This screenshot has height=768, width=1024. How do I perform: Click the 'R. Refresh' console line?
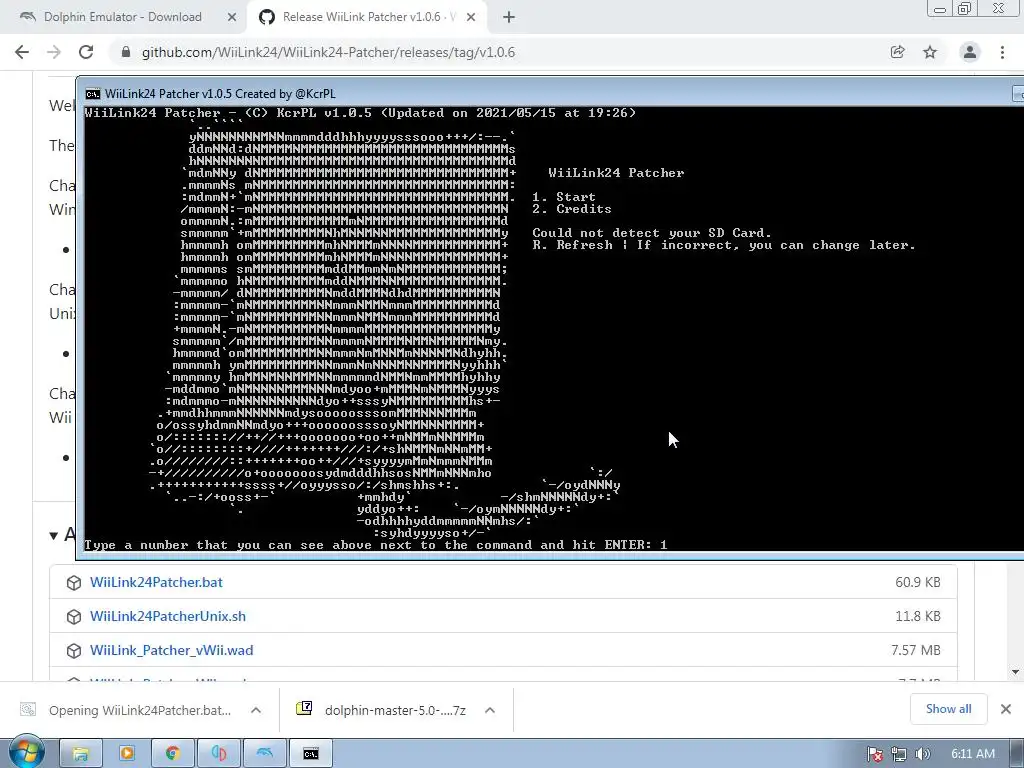[x=724, y=245]
